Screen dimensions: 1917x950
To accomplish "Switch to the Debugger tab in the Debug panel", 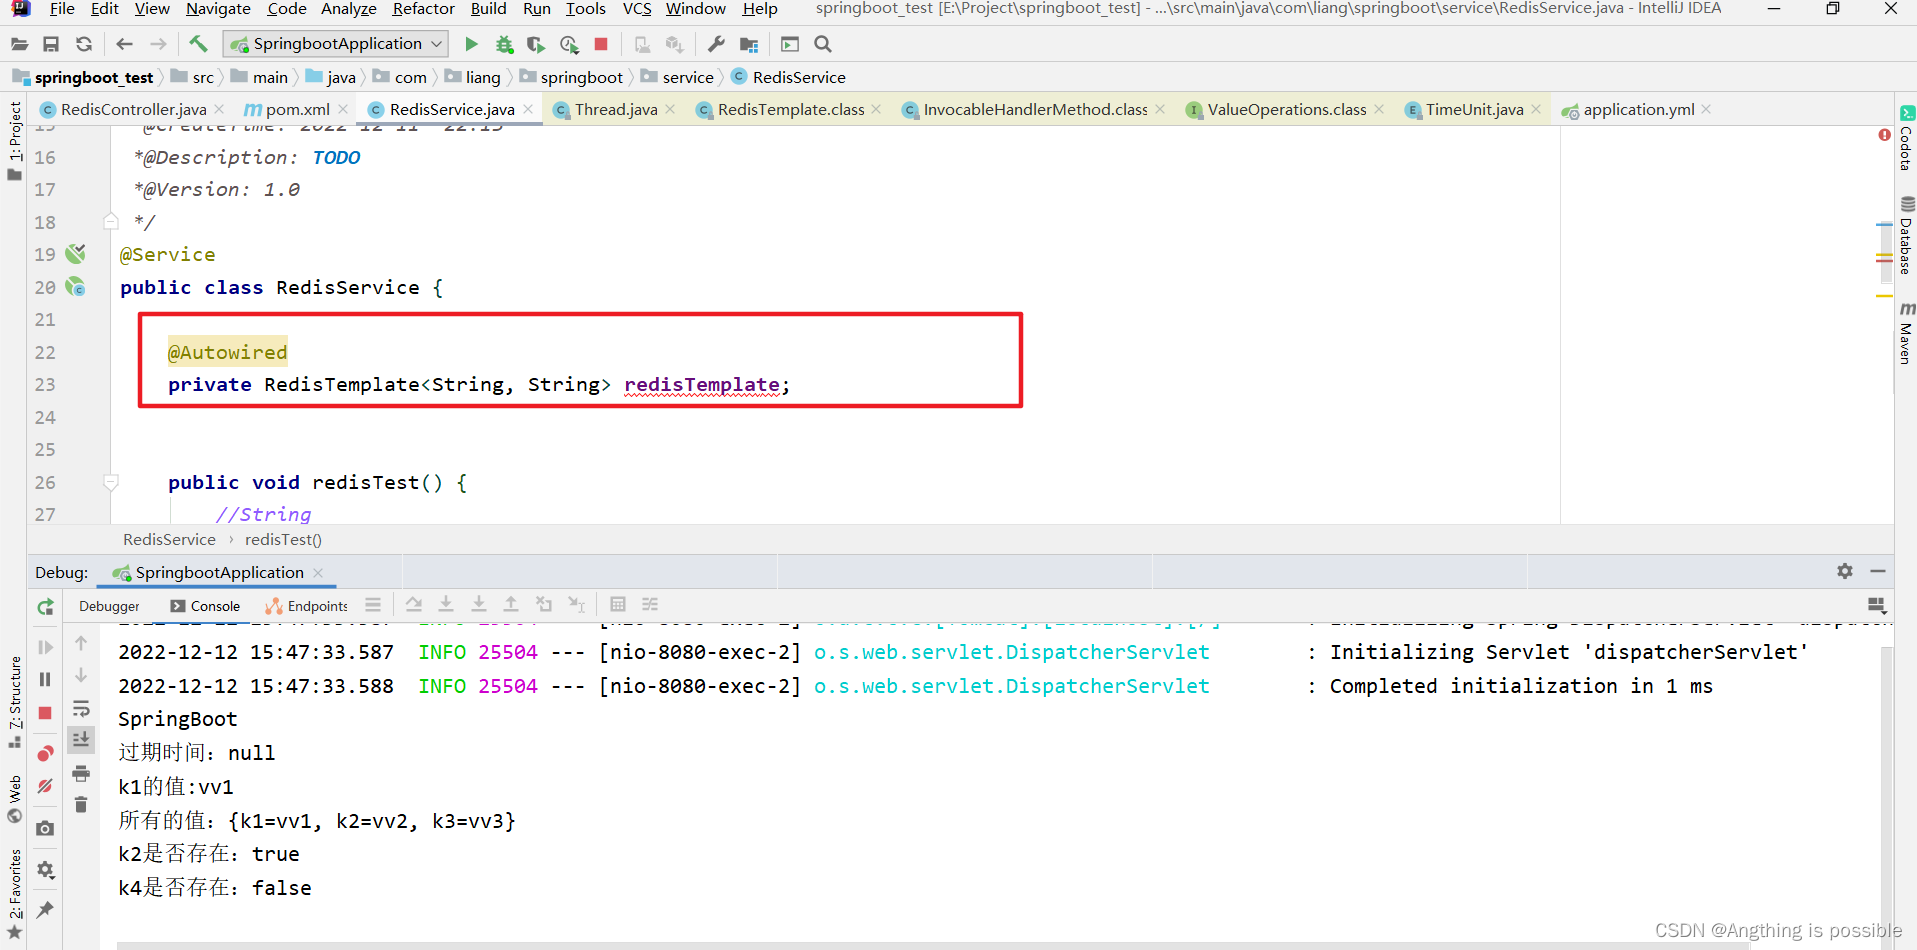I will [x=108, y=606].
